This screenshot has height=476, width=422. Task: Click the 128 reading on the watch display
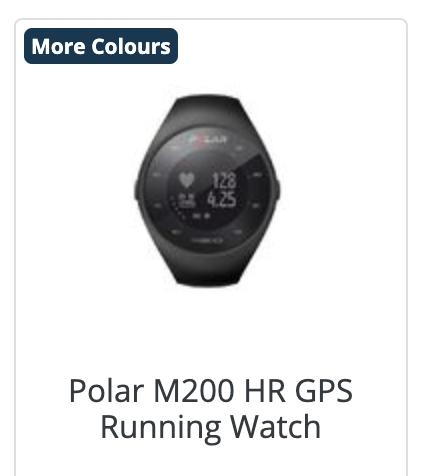pyautogui.click(x=224, y=180)
